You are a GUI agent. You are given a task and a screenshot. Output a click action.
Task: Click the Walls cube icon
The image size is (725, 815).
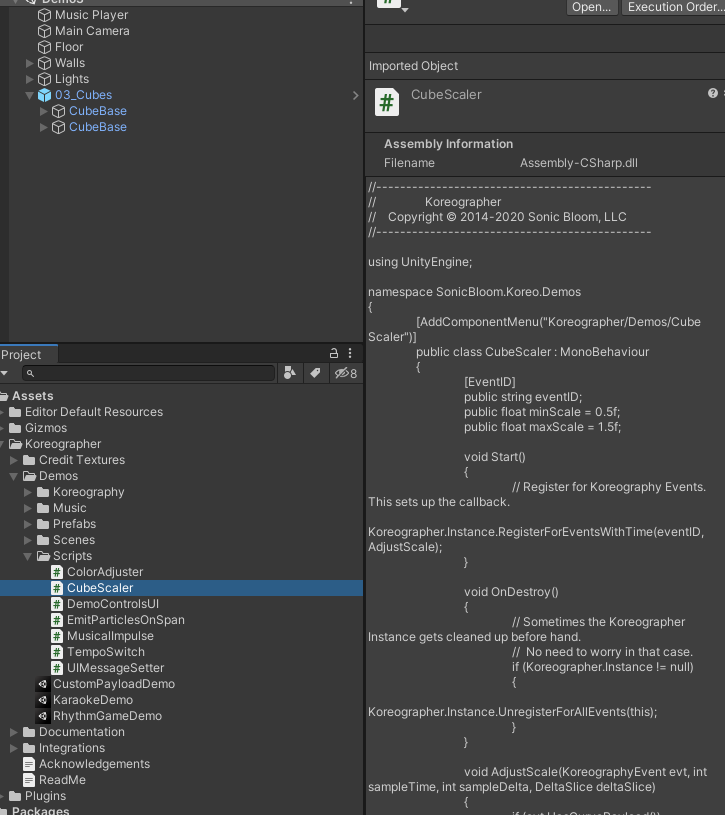coord(45,63)
